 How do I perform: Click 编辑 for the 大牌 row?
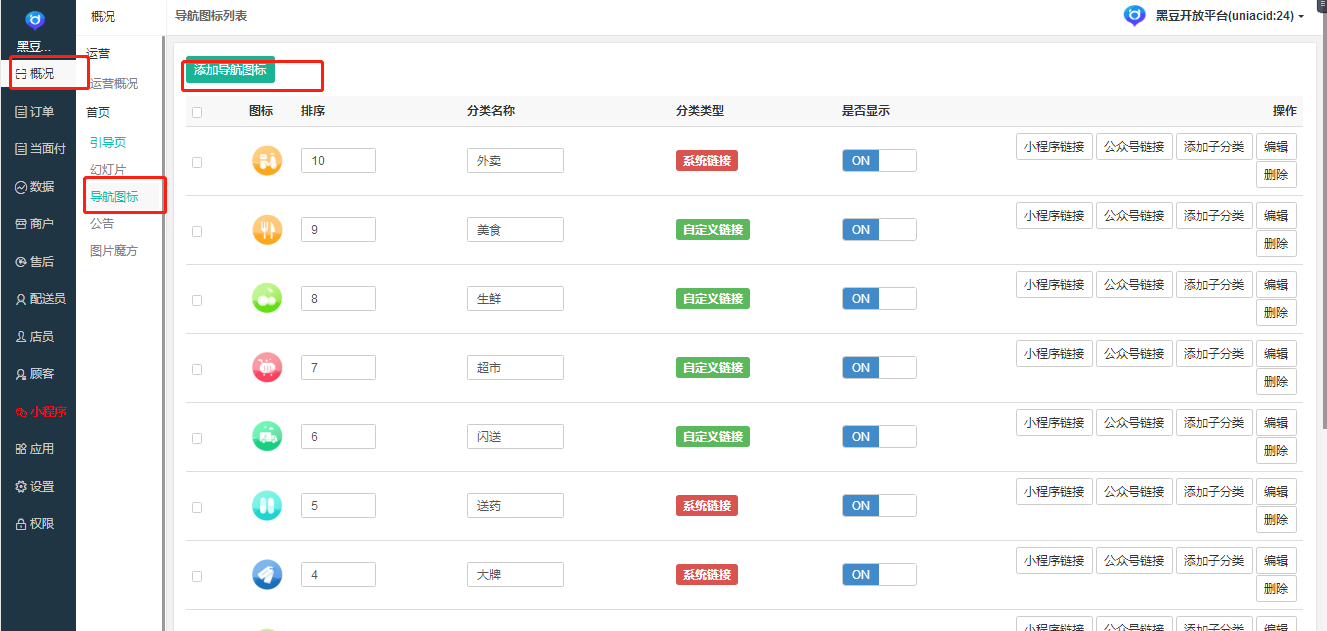(1276, 561)
